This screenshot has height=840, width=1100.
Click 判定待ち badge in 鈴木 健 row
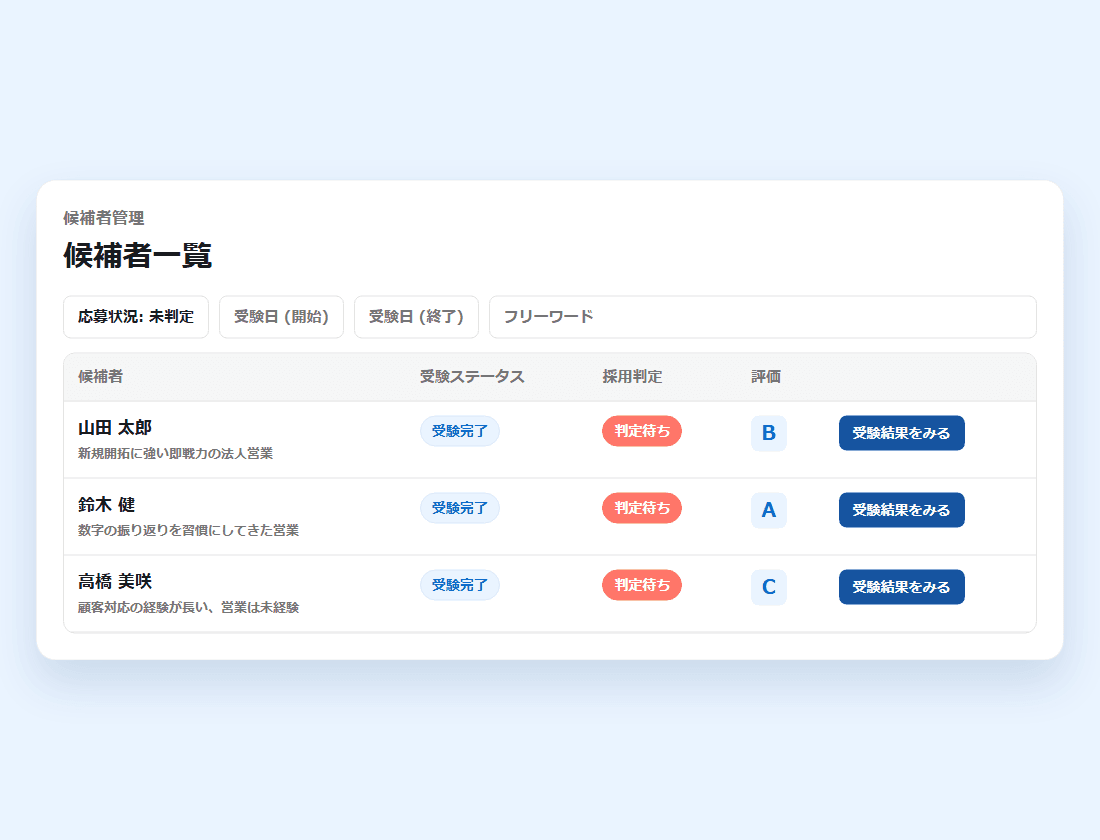642,508
